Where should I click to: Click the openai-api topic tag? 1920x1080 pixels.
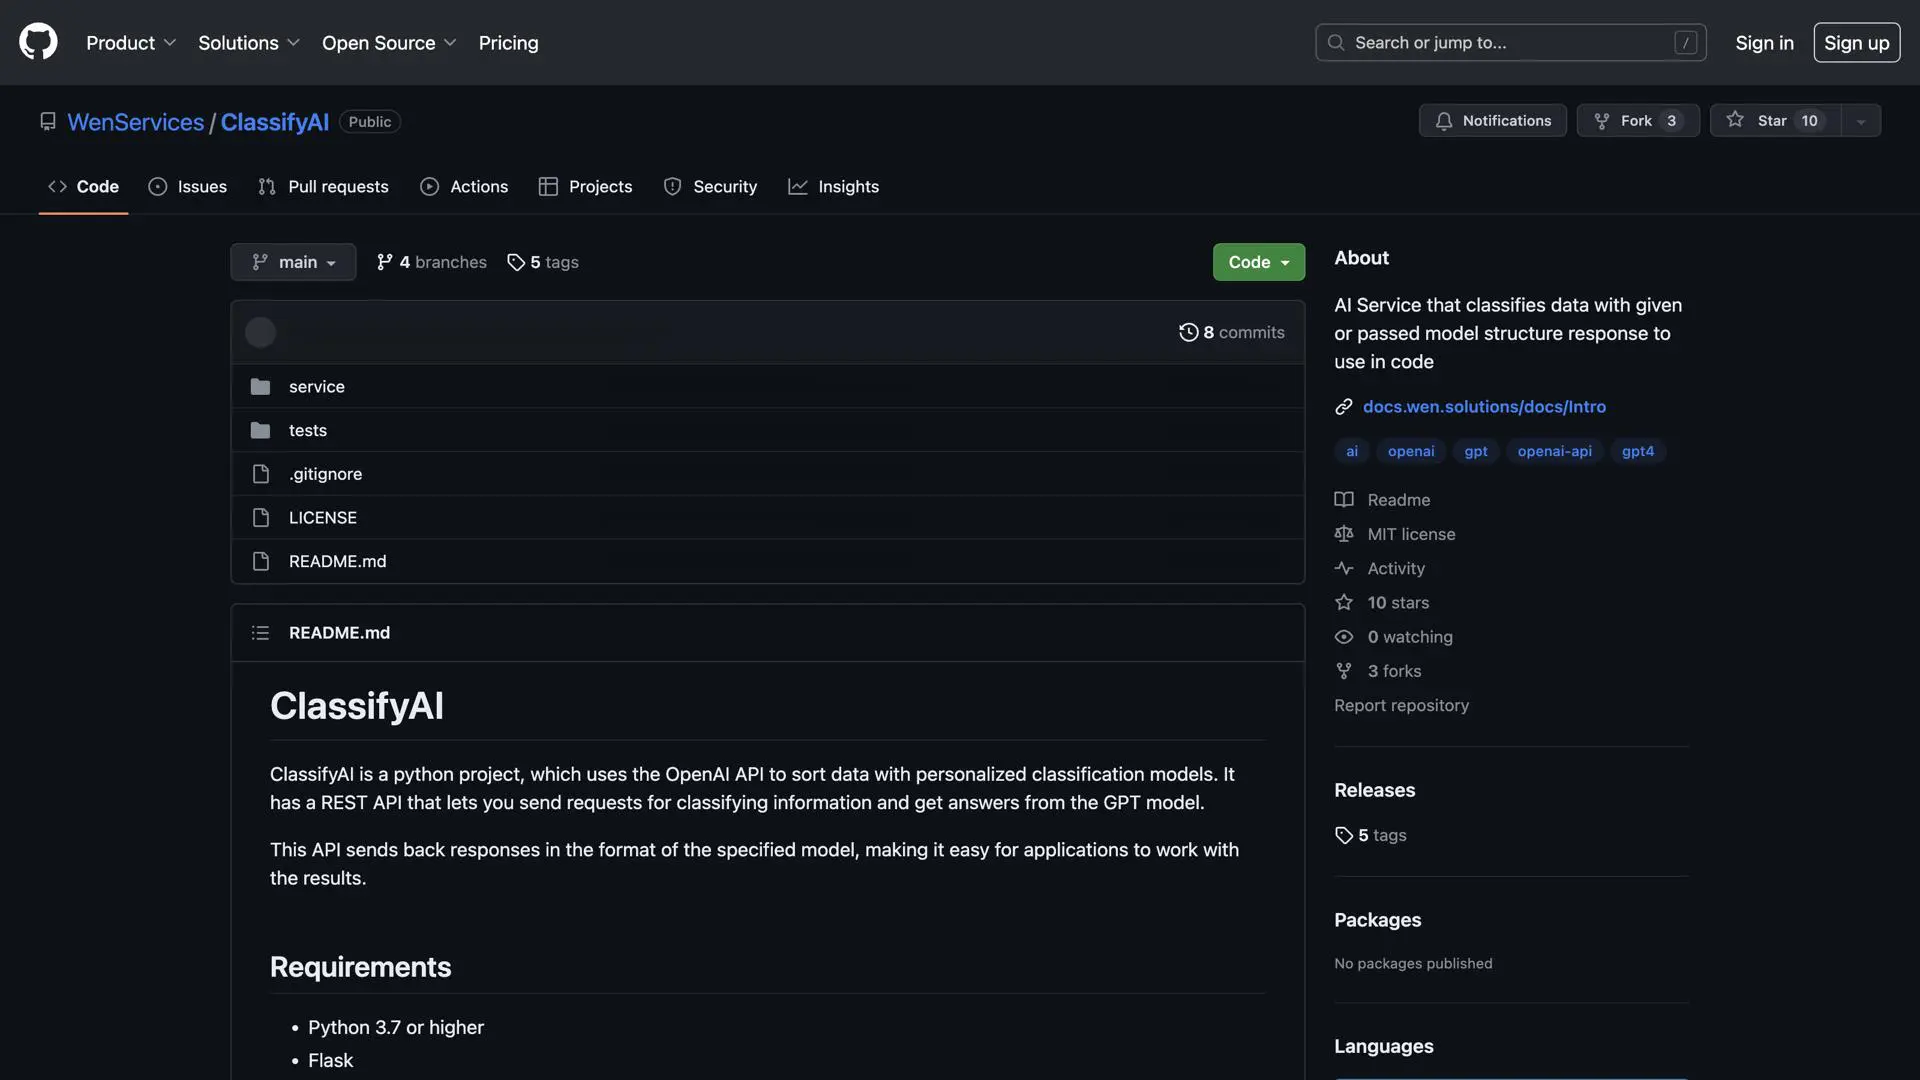pos(1554,451)
